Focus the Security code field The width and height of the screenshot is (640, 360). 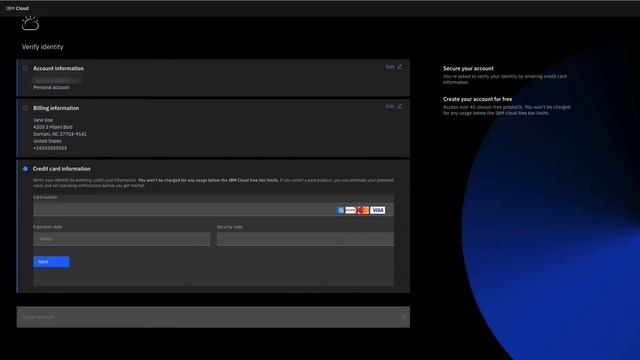[x=305, y=239]
